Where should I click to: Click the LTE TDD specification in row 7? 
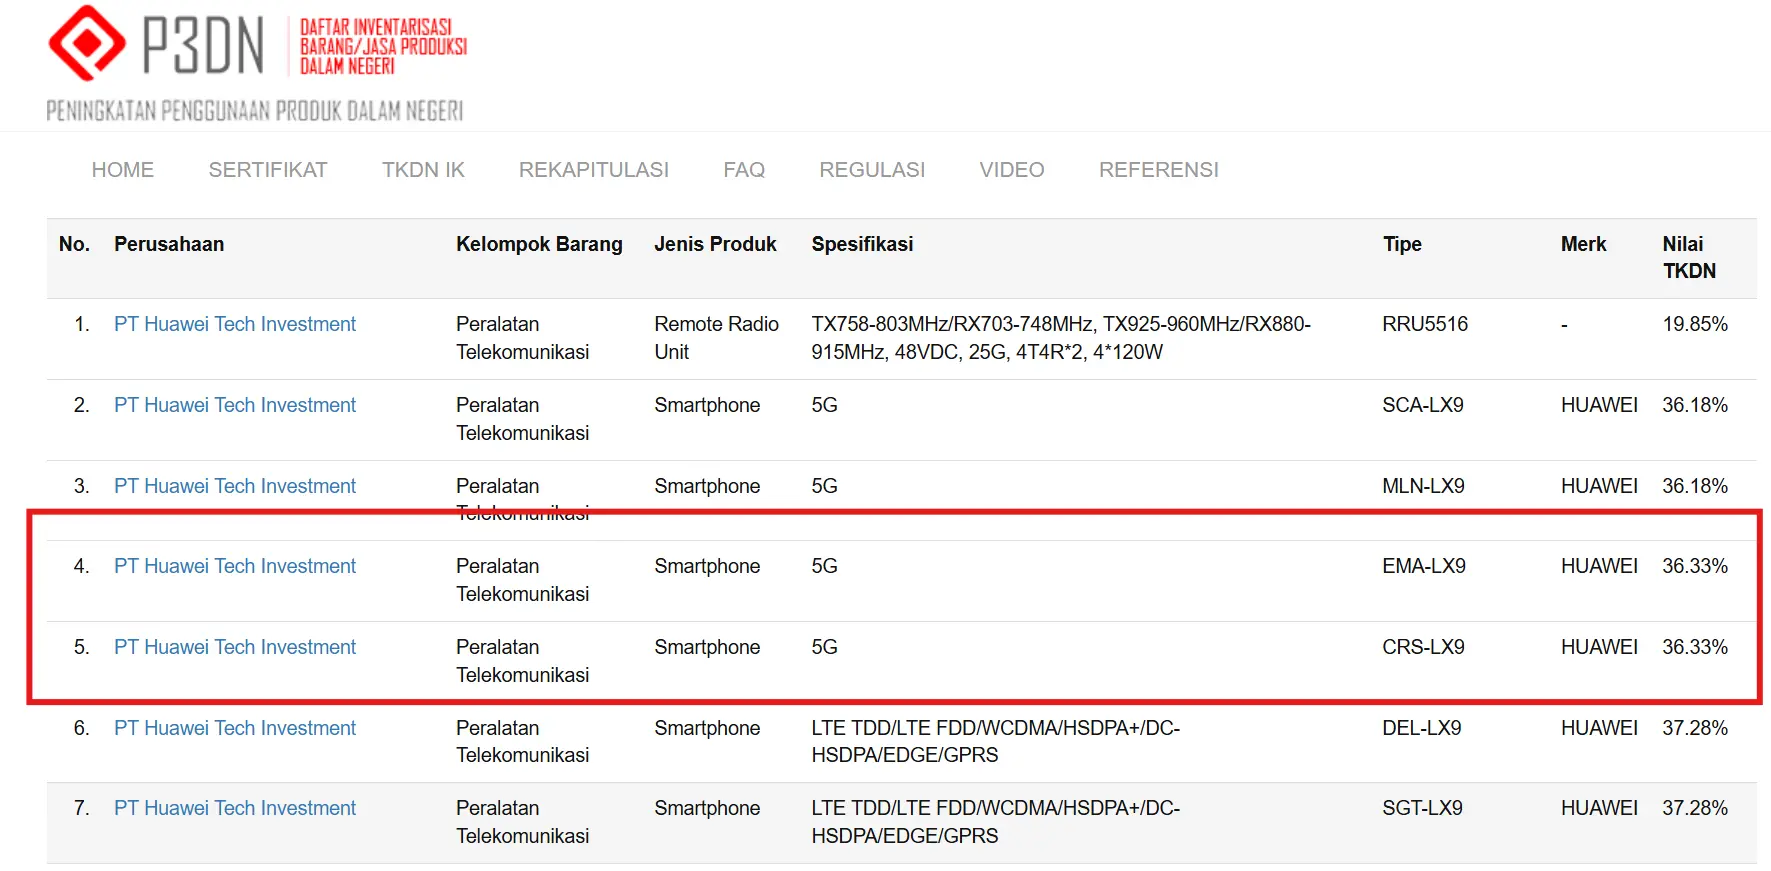tap(995, 822)
